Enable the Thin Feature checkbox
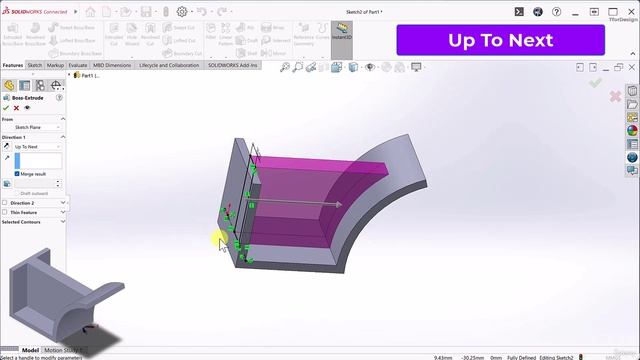 [x=5, y=212]
